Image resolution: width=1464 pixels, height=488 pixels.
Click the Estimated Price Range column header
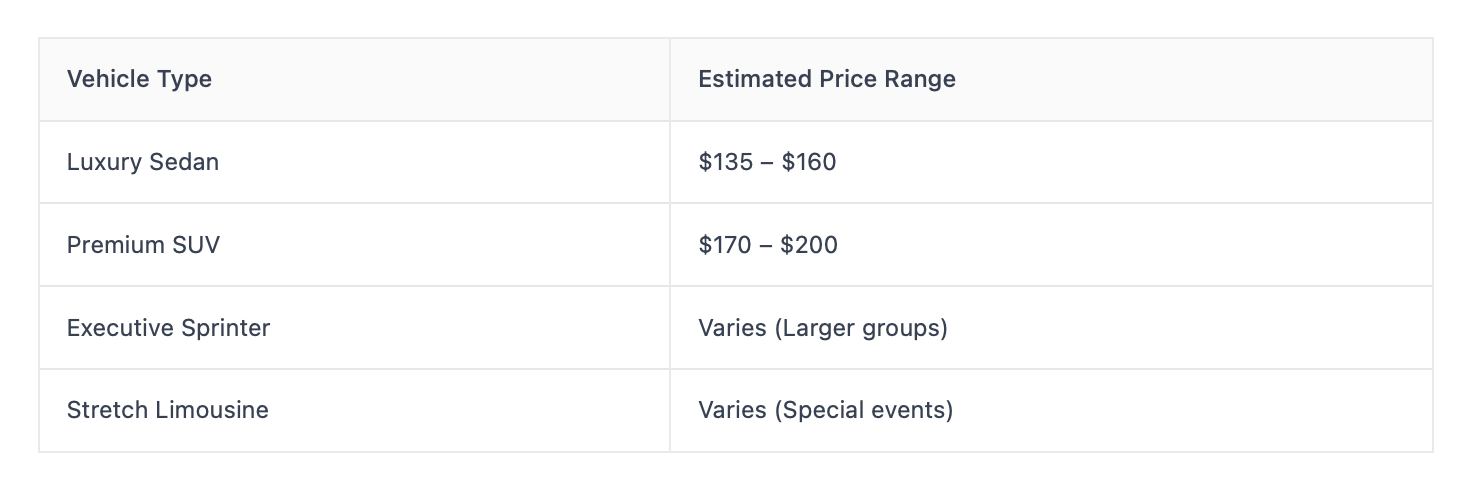[x=826, y=79]
